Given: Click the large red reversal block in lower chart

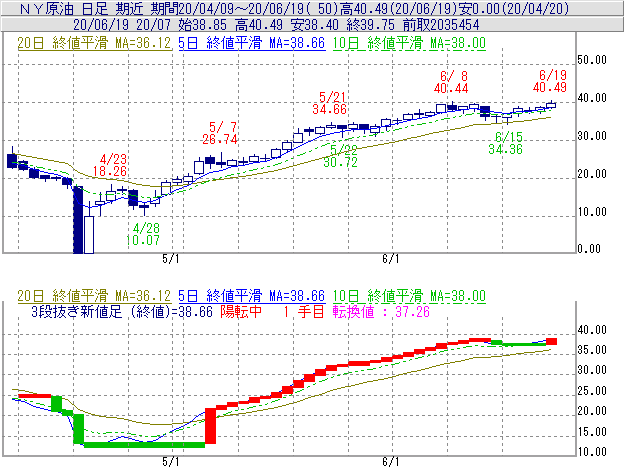Looking at the screenshot, I should [211, 426].
